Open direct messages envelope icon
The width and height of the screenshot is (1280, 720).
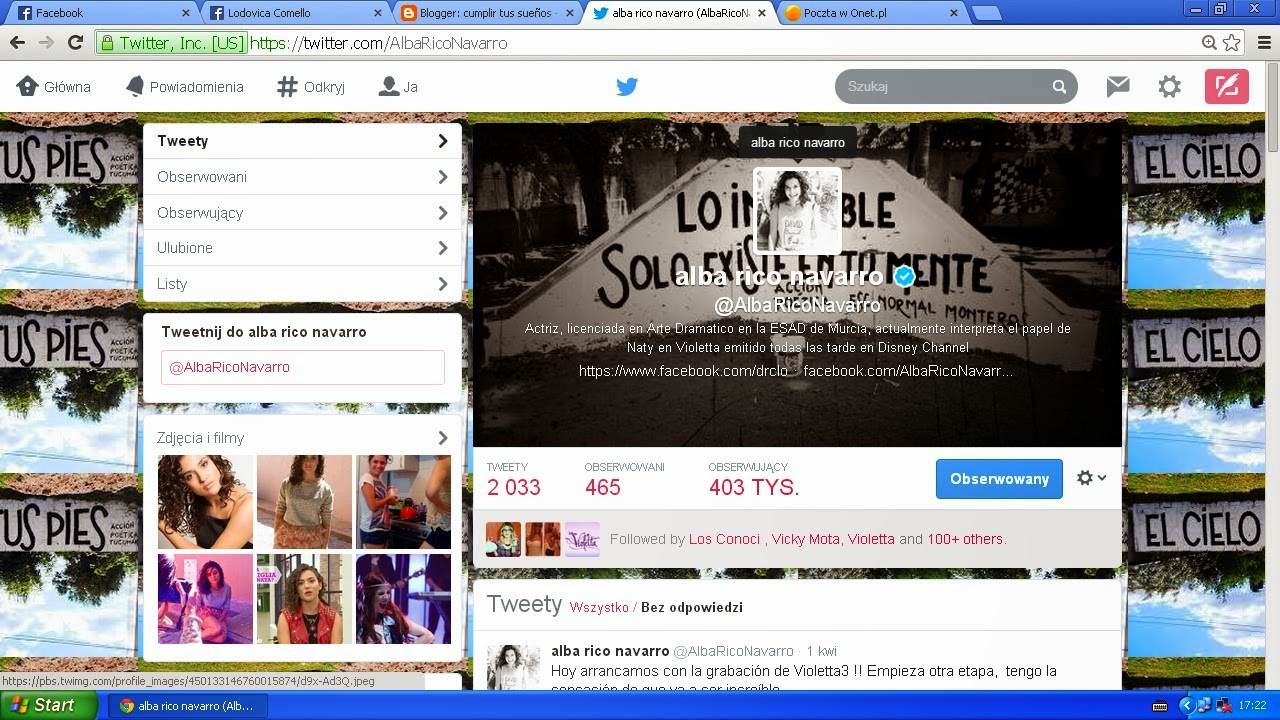point(1118,87)
